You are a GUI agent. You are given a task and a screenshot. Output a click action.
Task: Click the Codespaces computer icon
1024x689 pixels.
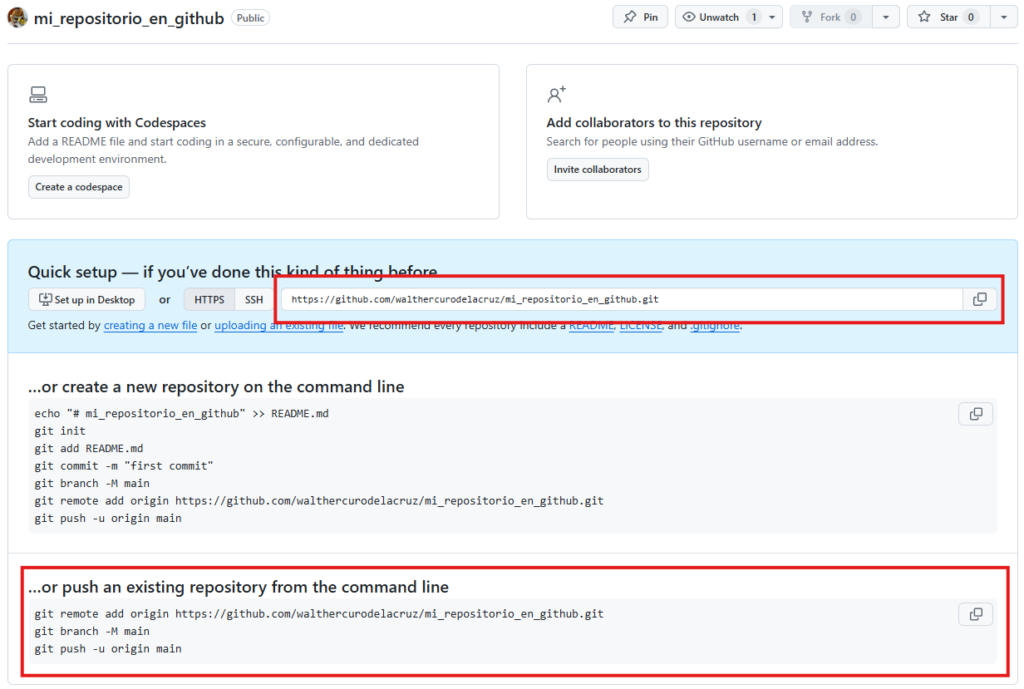pyautogui.click(x=38, y=95)
